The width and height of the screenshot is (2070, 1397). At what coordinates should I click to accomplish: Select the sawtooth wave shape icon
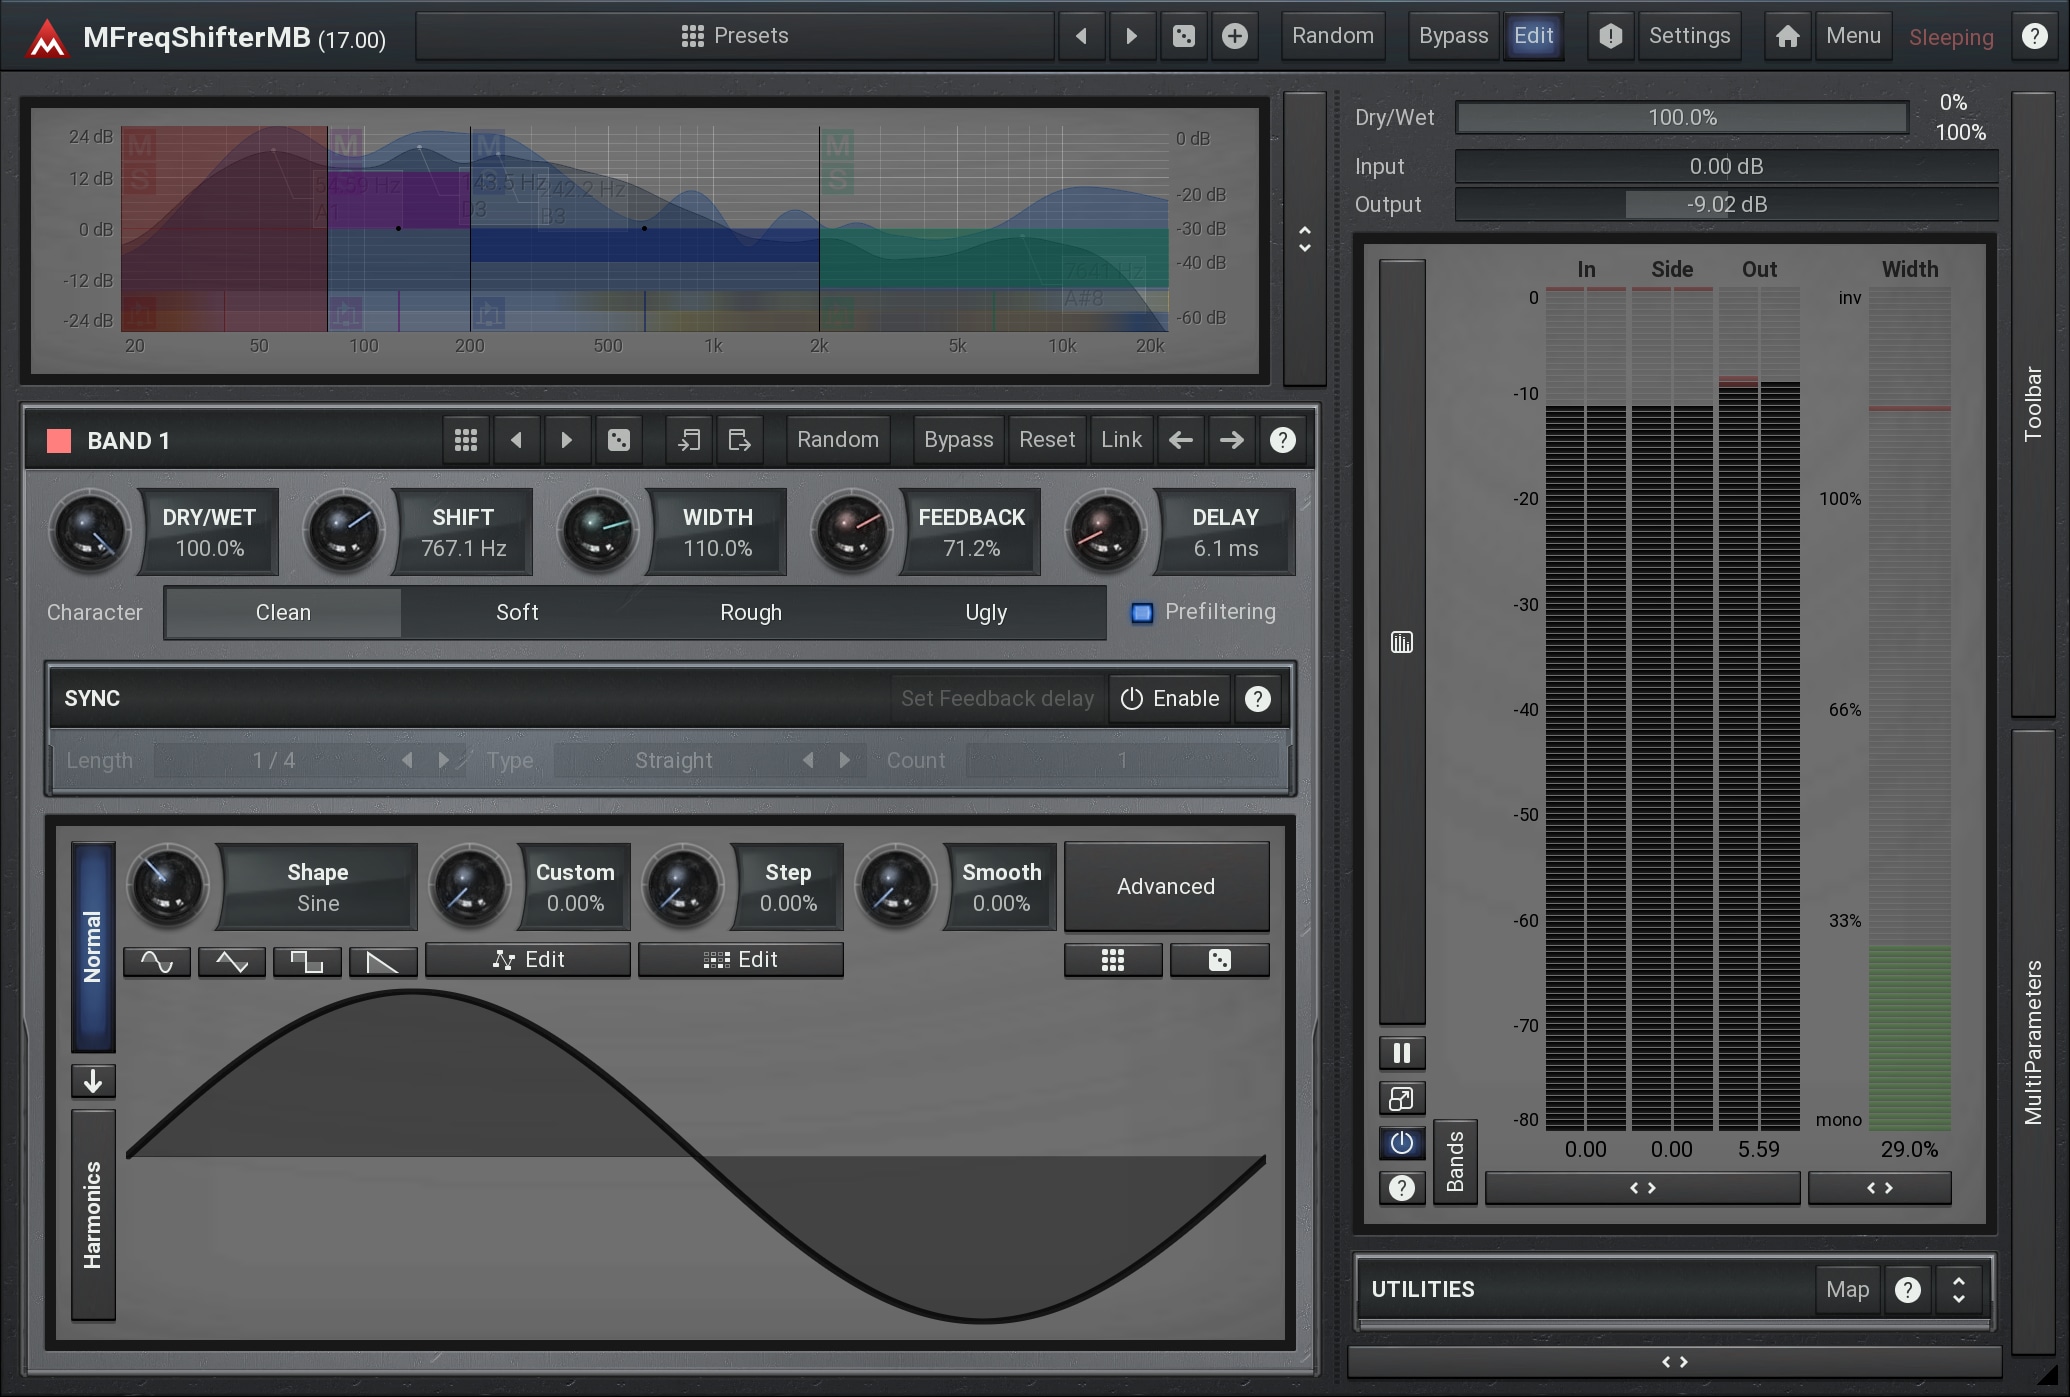[x=382, y=961]
